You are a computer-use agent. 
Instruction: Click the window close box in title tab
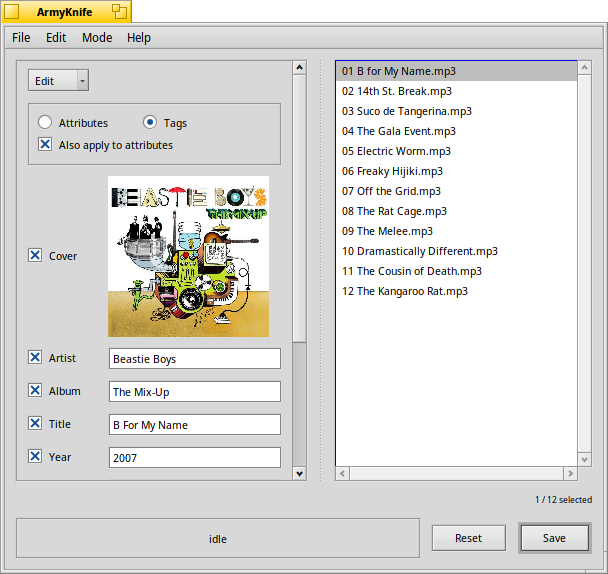(12, 11)
